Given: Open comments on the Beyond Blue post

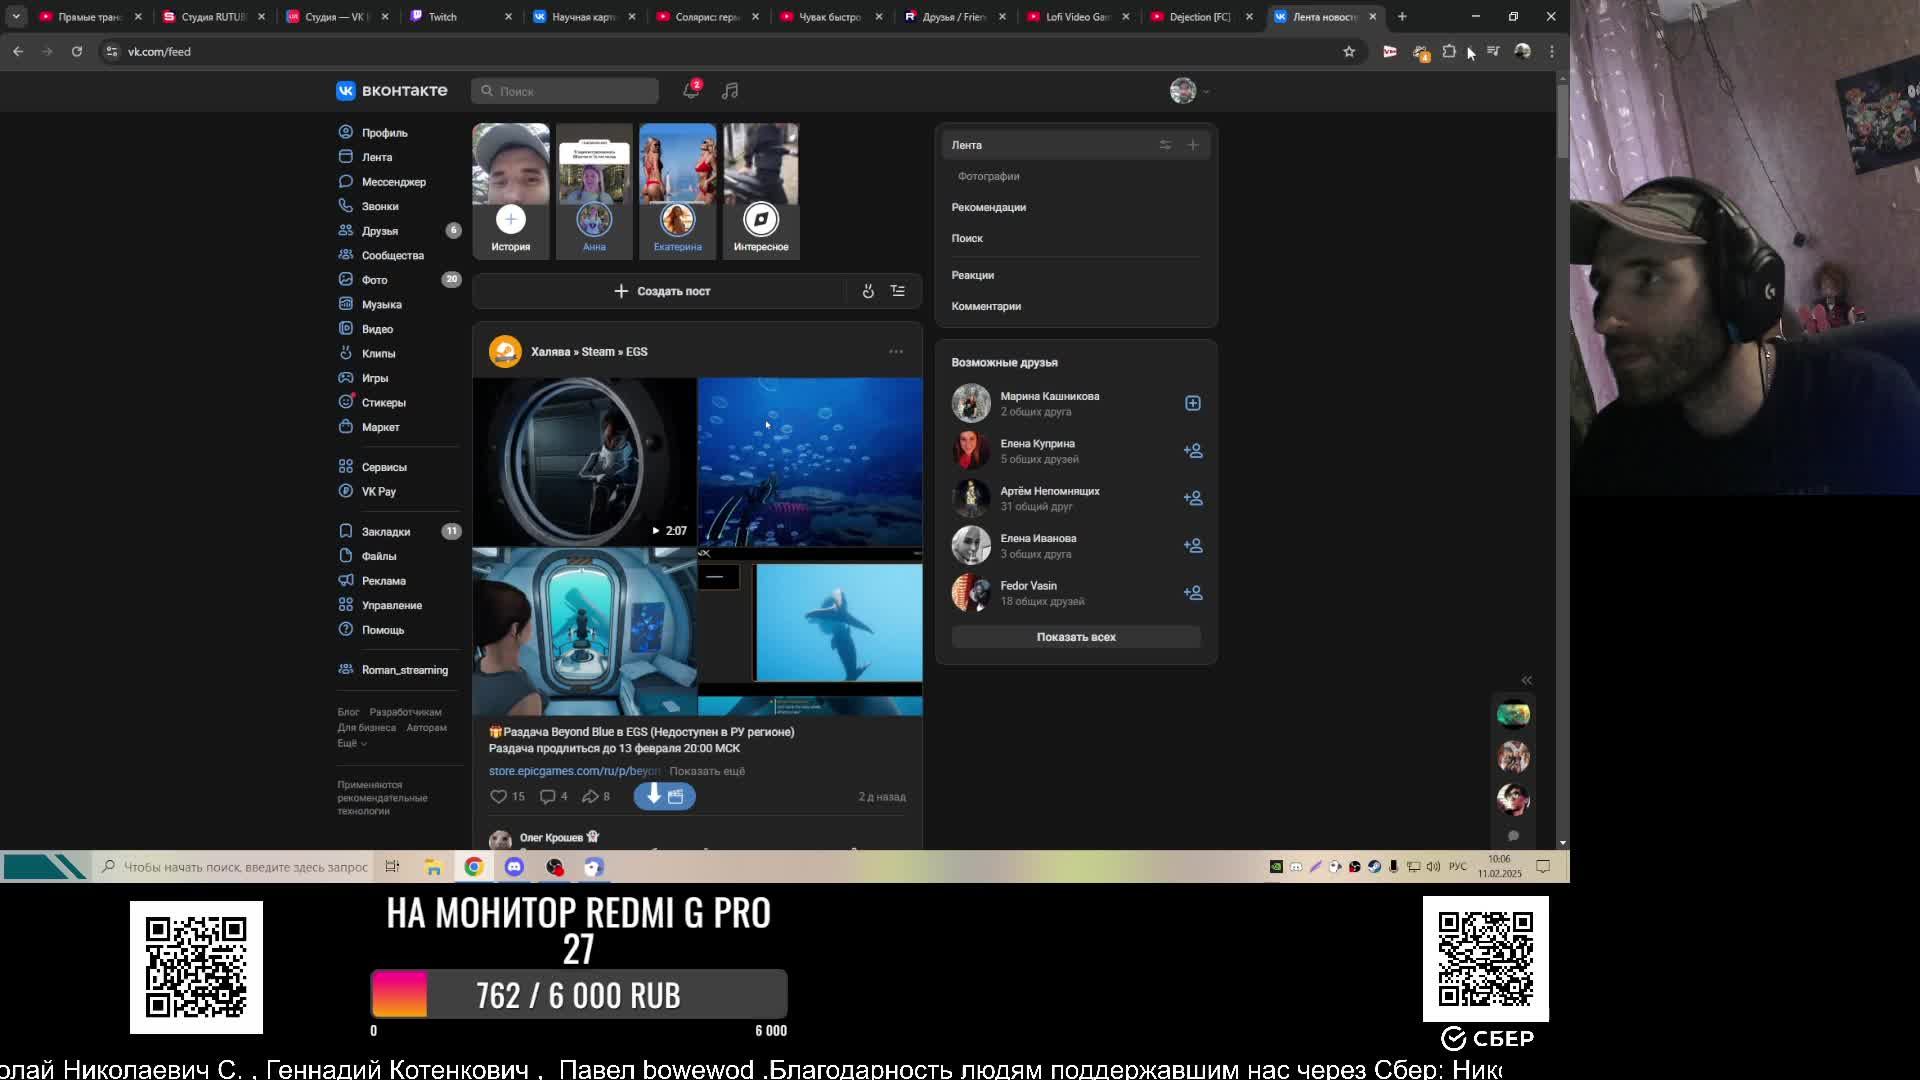Looking at the screenshot, I should coord(548,797).
